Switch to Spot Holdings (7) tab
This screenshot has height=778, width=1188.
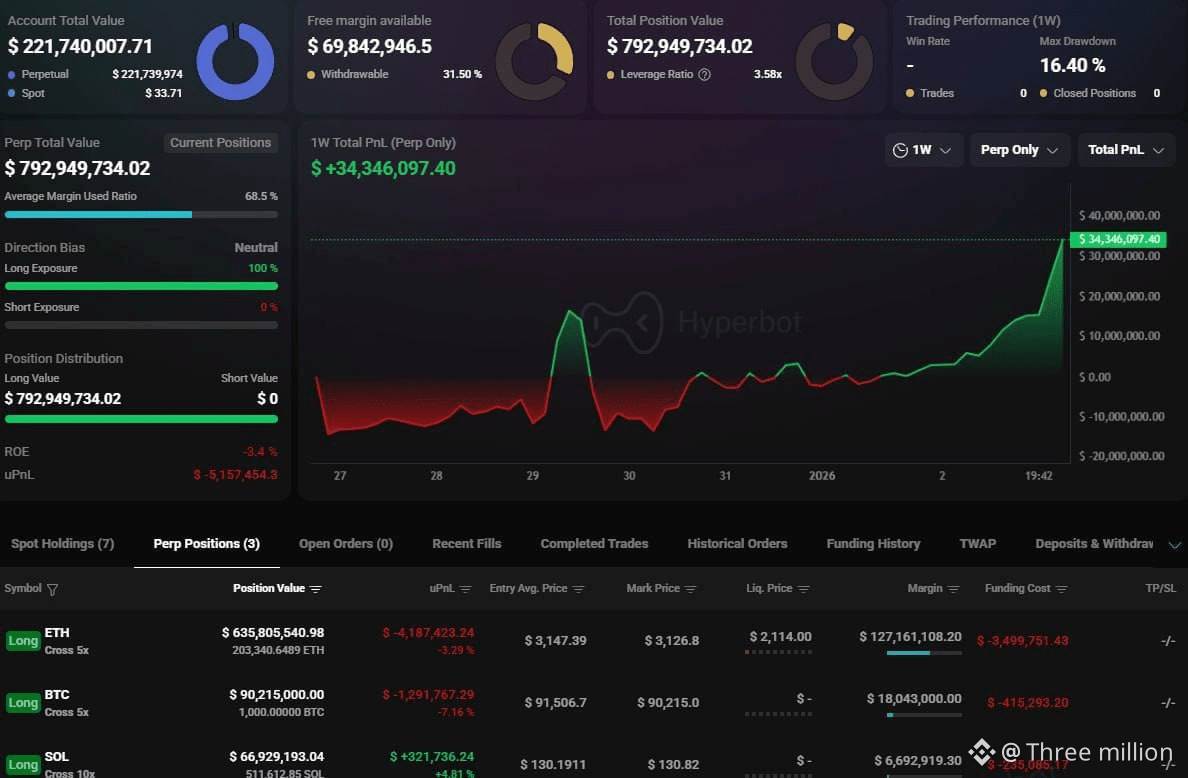tap(62, 544)
